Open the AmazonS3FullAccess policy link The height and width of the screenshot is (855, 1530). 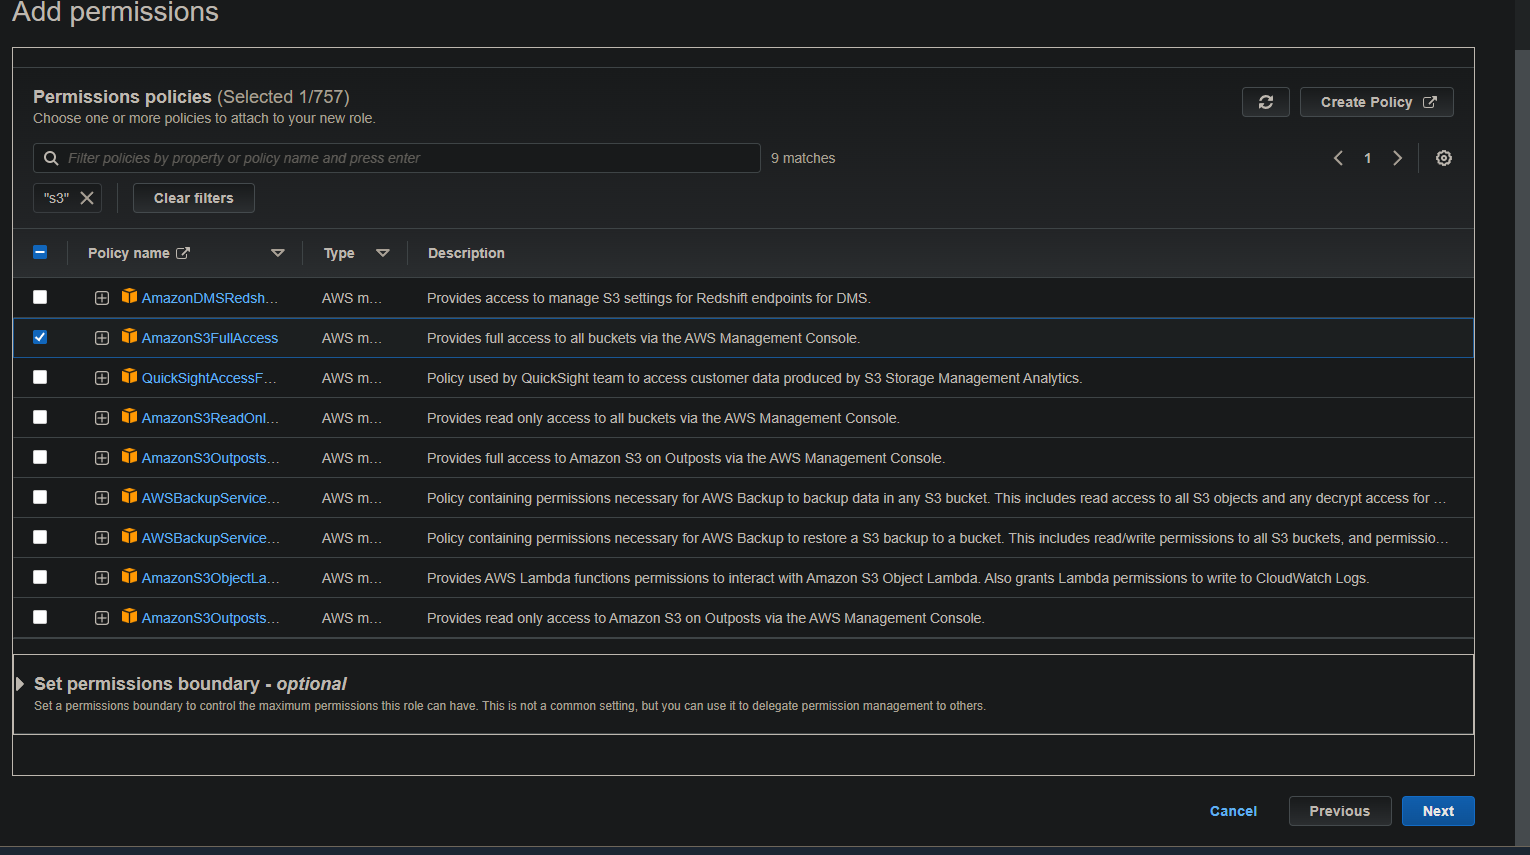tap(210, 338)
